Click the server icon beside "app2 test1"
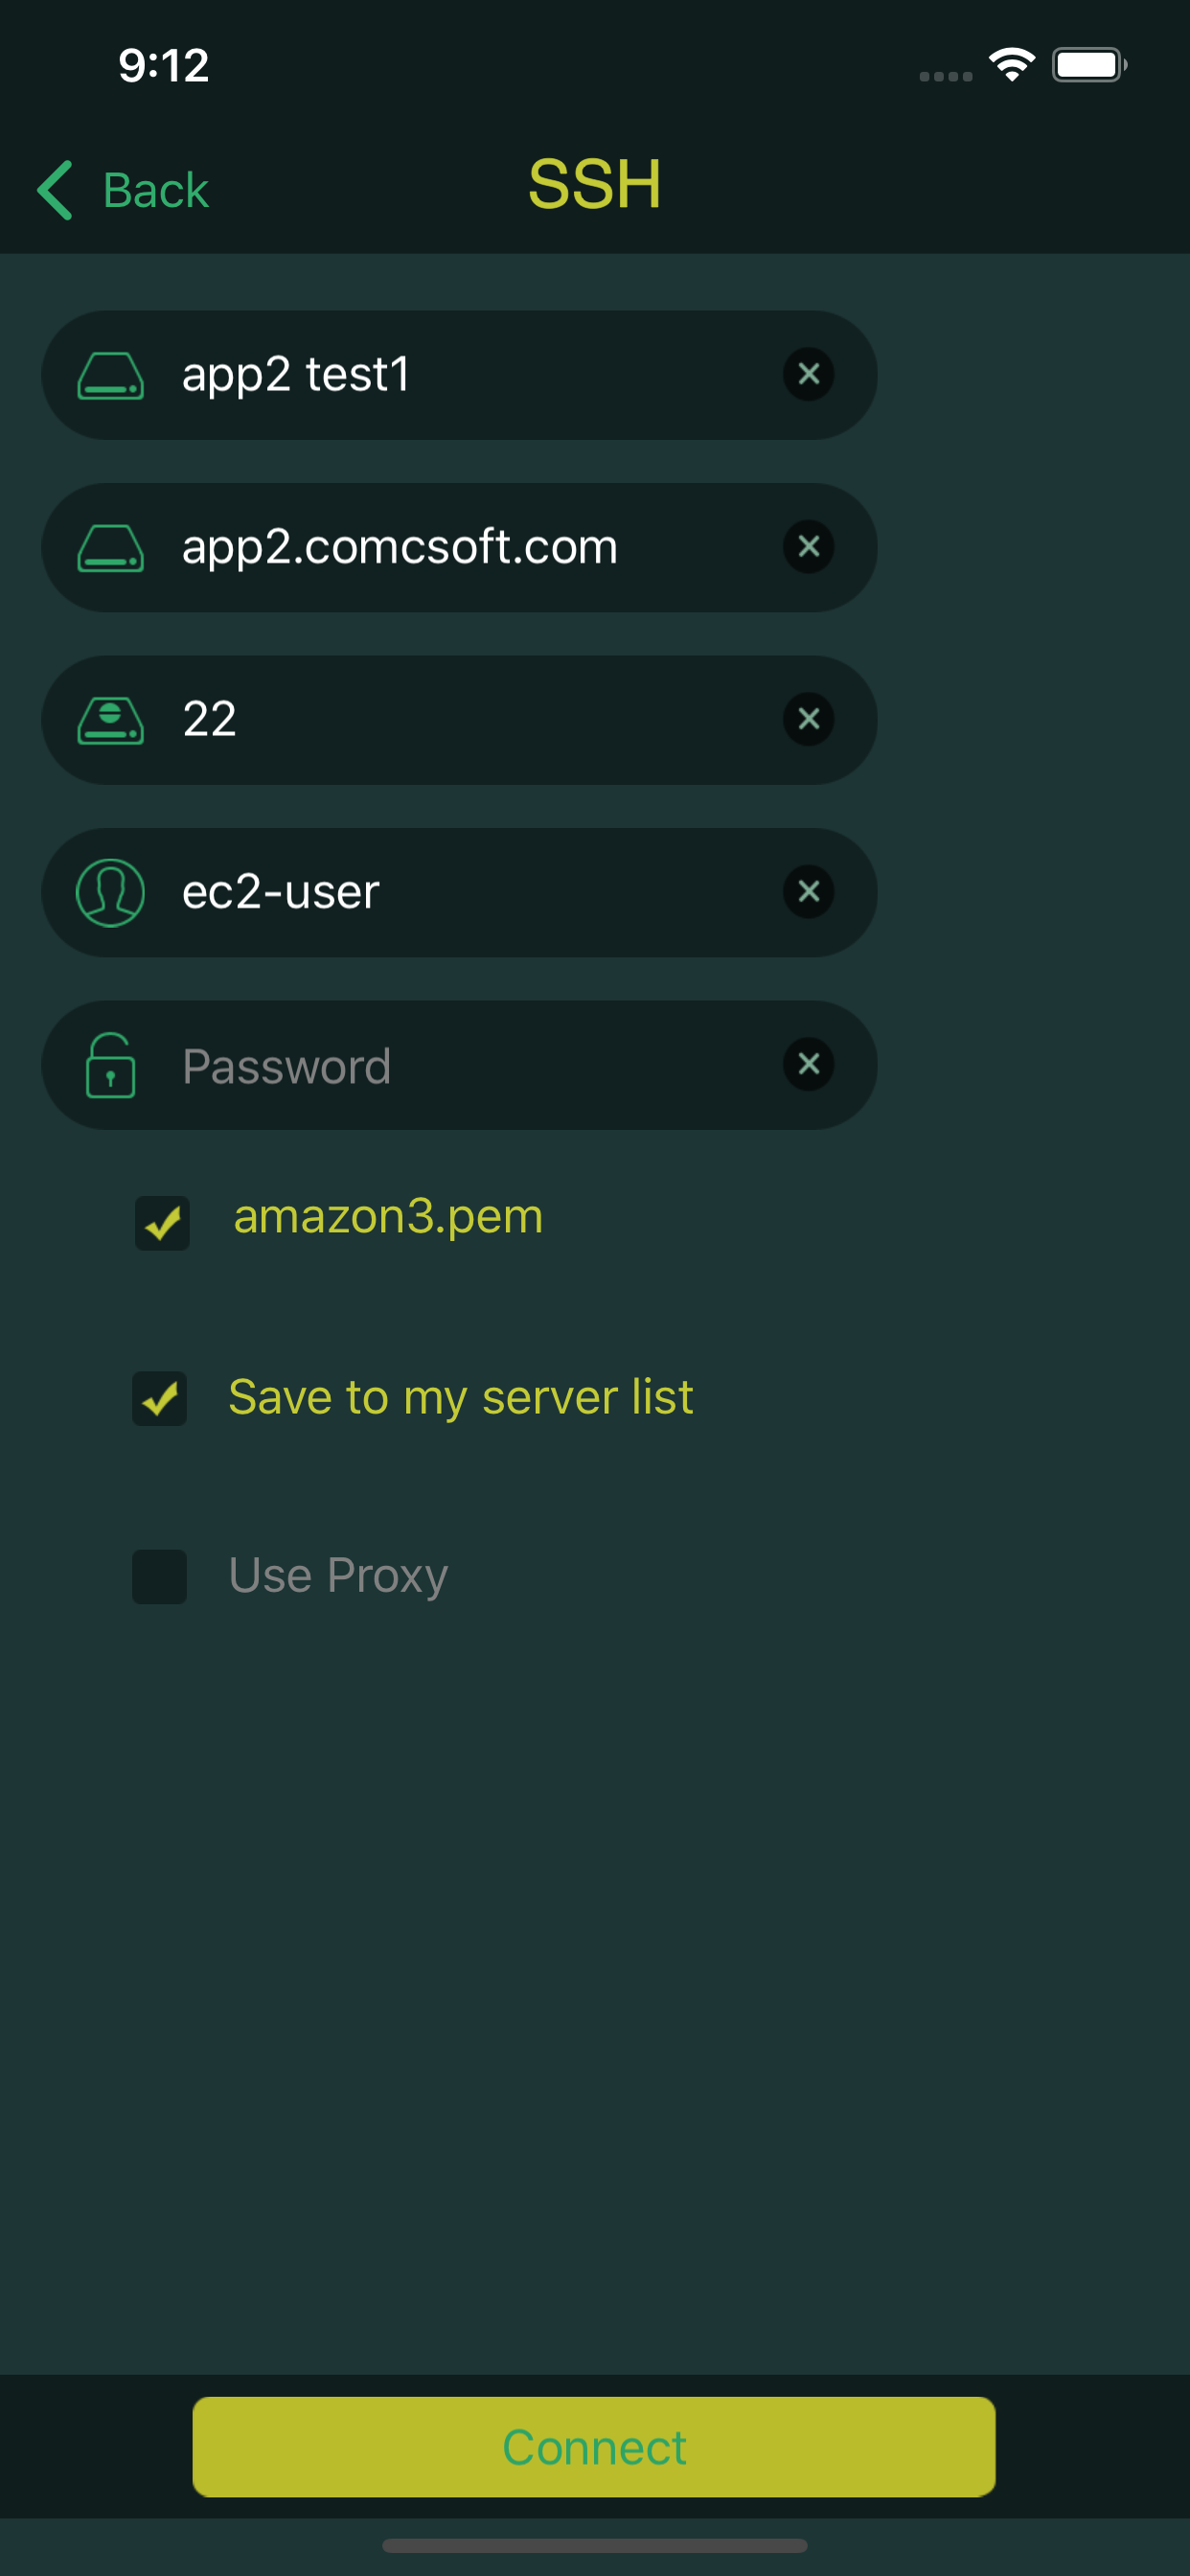The image size is (1190, 2576). click(x=112, y=374)
